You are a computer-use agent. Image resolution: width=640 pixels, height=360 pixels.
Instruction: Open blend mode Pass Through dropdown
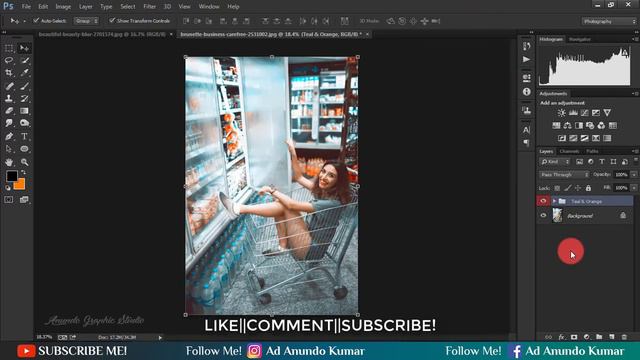coord(564,175)
